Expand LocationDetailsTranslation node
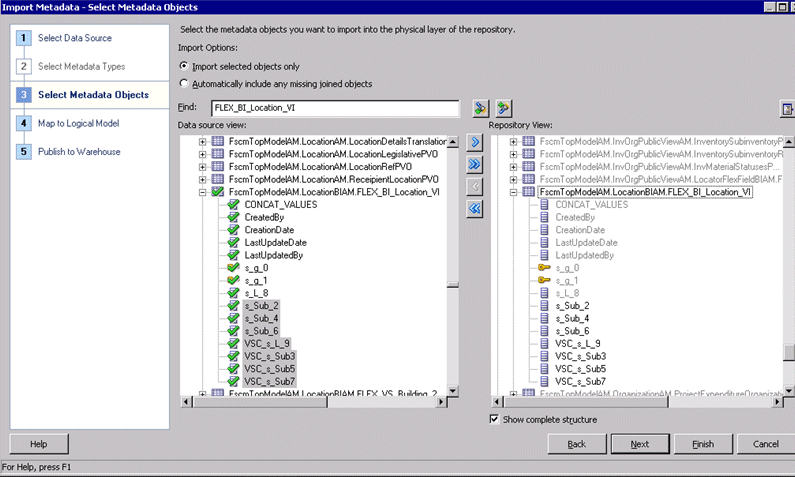This screenshot has width=795, height=477. pyautogui.click(x=202, y=141)
